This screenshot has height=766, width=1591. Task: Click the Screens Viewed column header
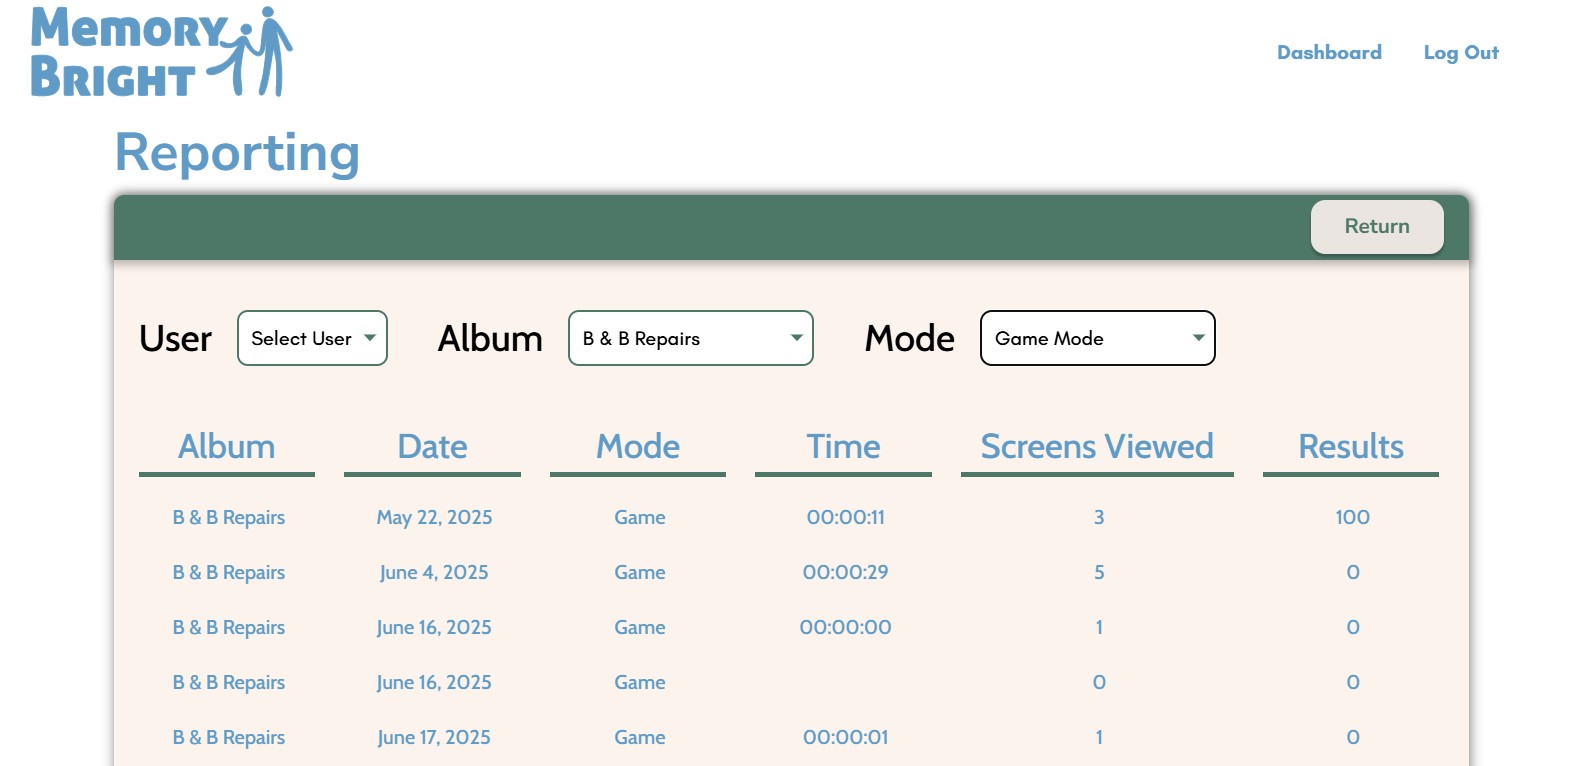point(1097,447)
